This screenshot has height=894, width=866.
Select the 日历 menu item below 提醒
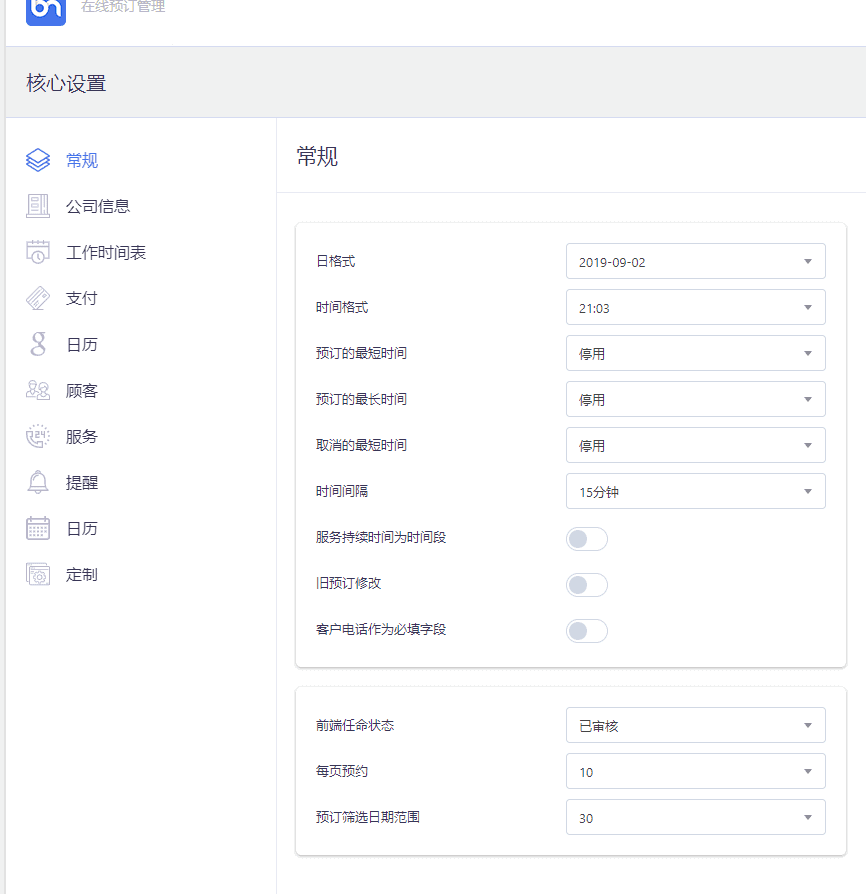82,529
